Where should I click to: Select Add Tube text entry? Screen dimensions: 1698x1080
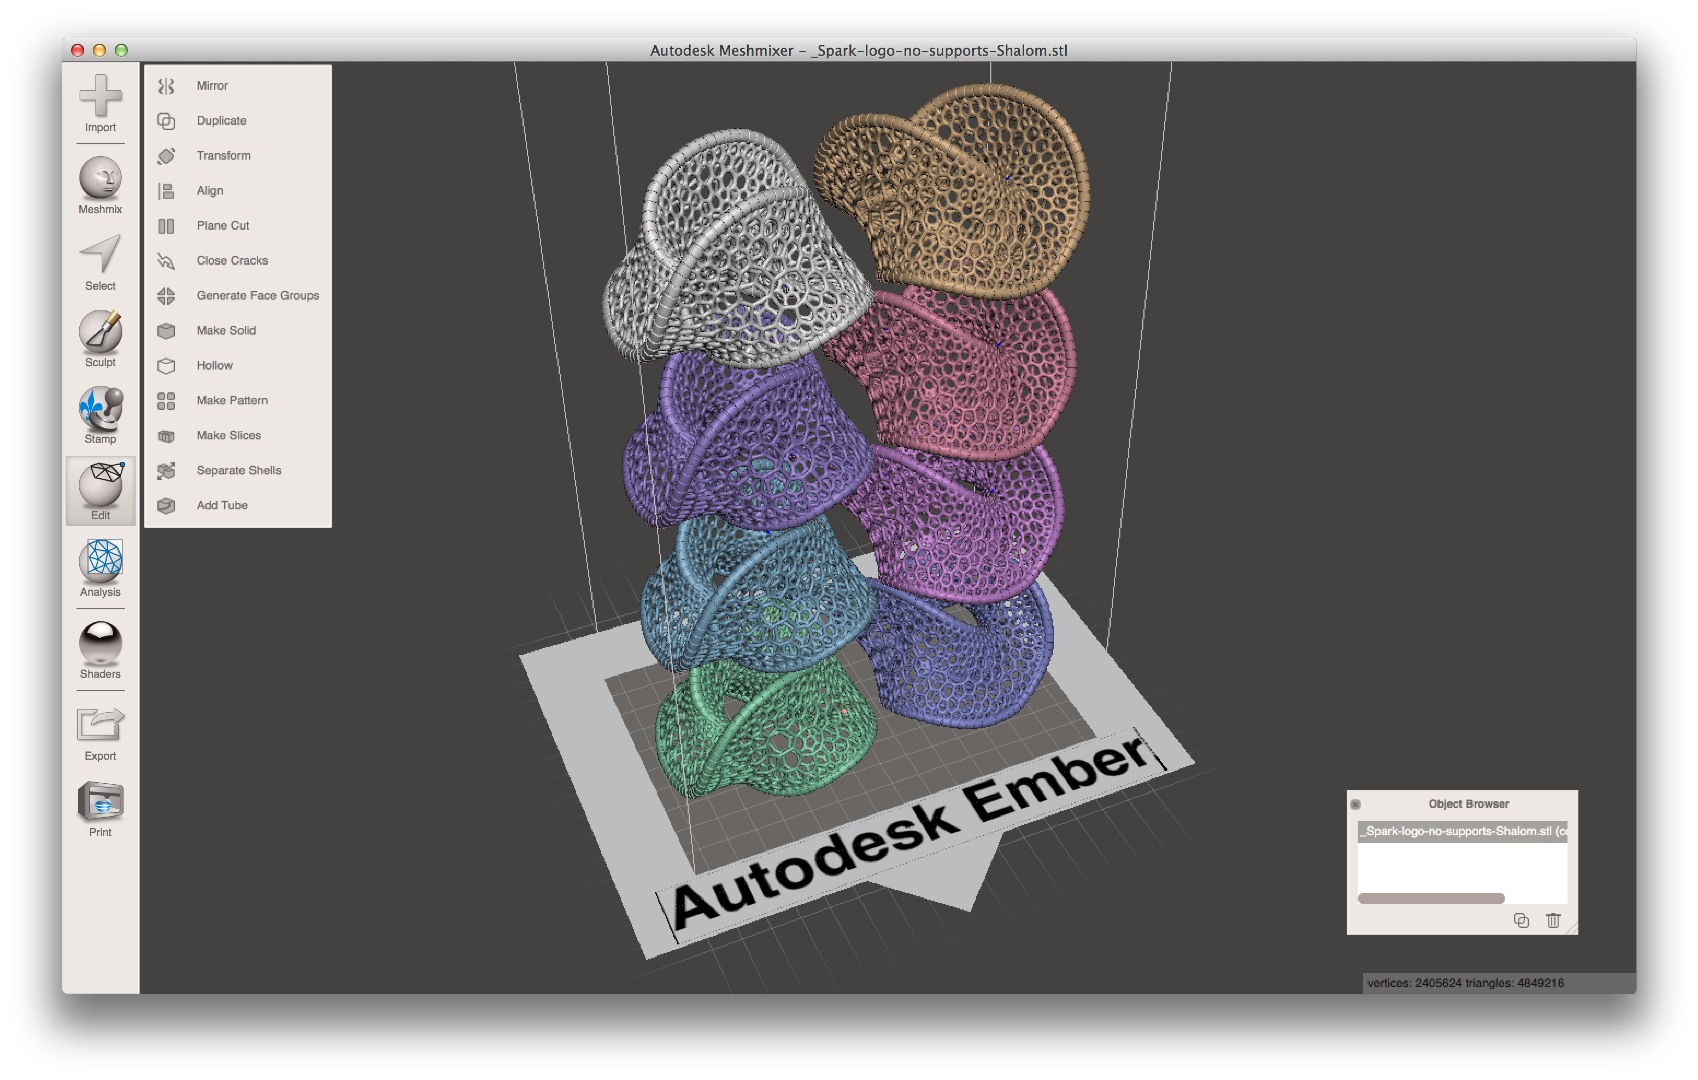tap(222, 506)
